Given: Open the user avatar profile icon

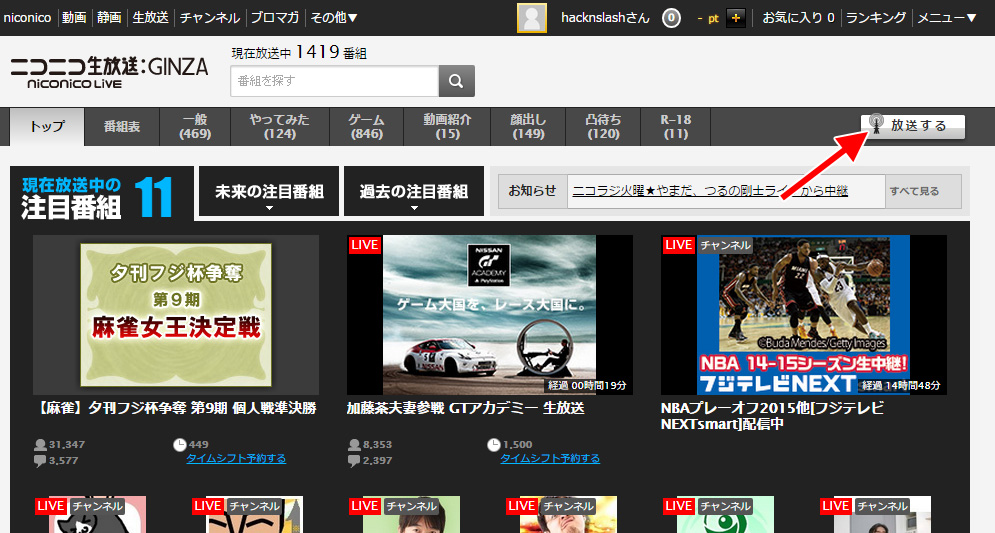Looking at the screenshot, I should pyautogui.click(x=532, y=18).
